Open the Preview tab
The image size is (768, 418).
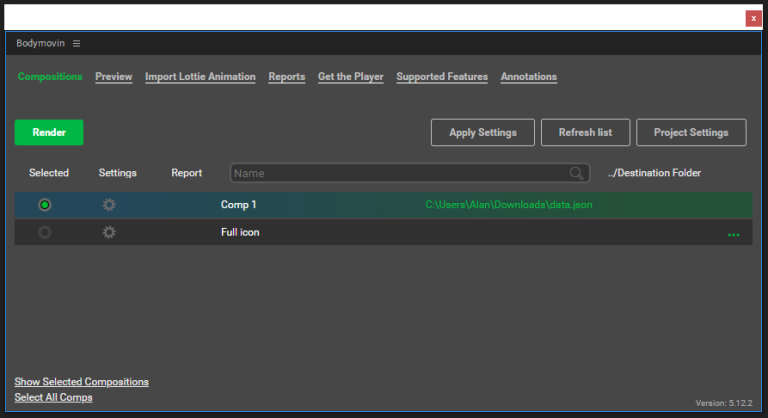(114, 77)
